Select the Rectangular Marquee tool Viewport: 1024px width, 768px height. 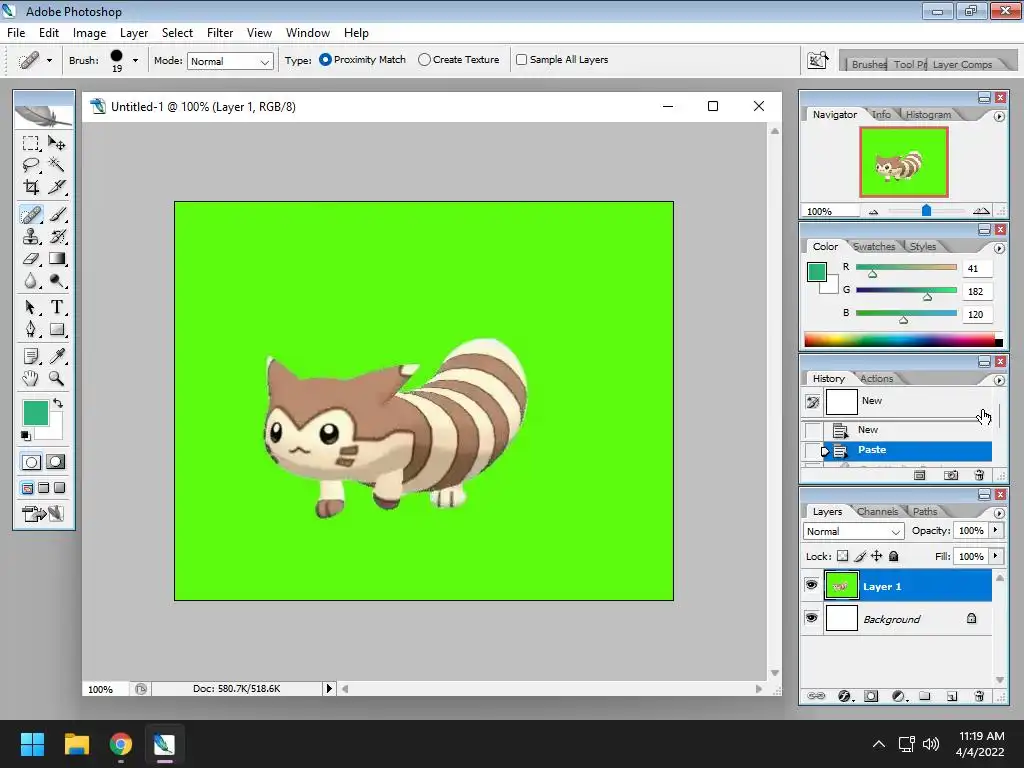(30, 143)
